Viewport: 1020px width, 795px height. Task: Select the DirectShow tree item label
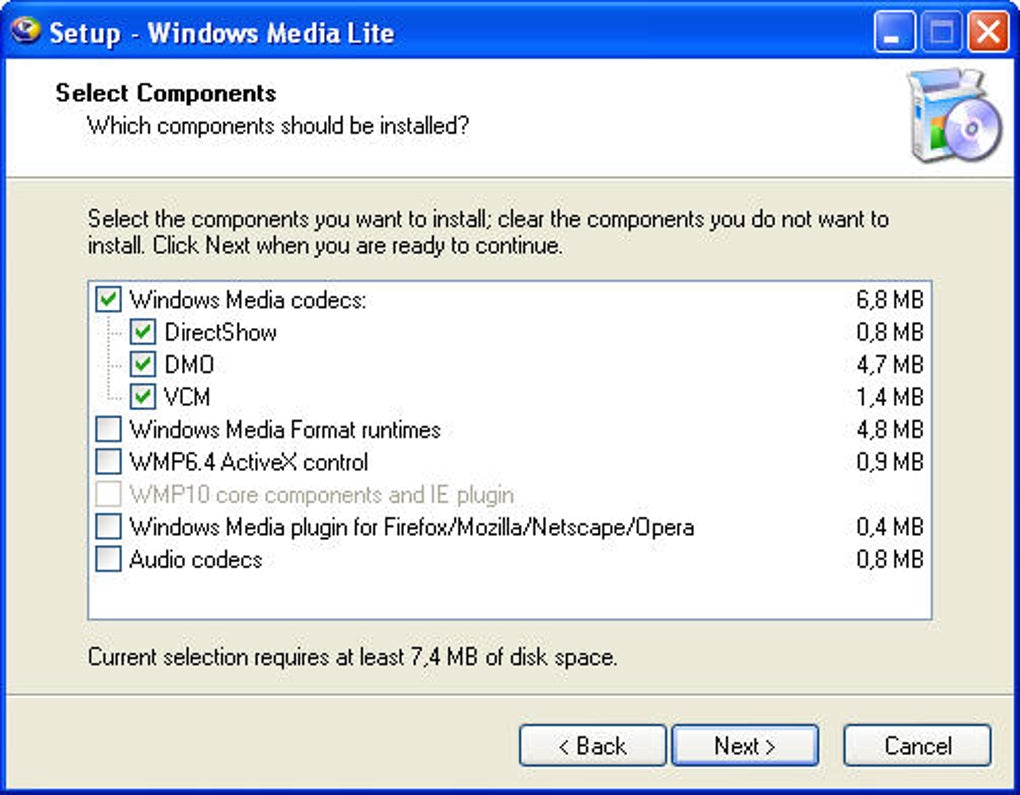(x=220, y=332)
